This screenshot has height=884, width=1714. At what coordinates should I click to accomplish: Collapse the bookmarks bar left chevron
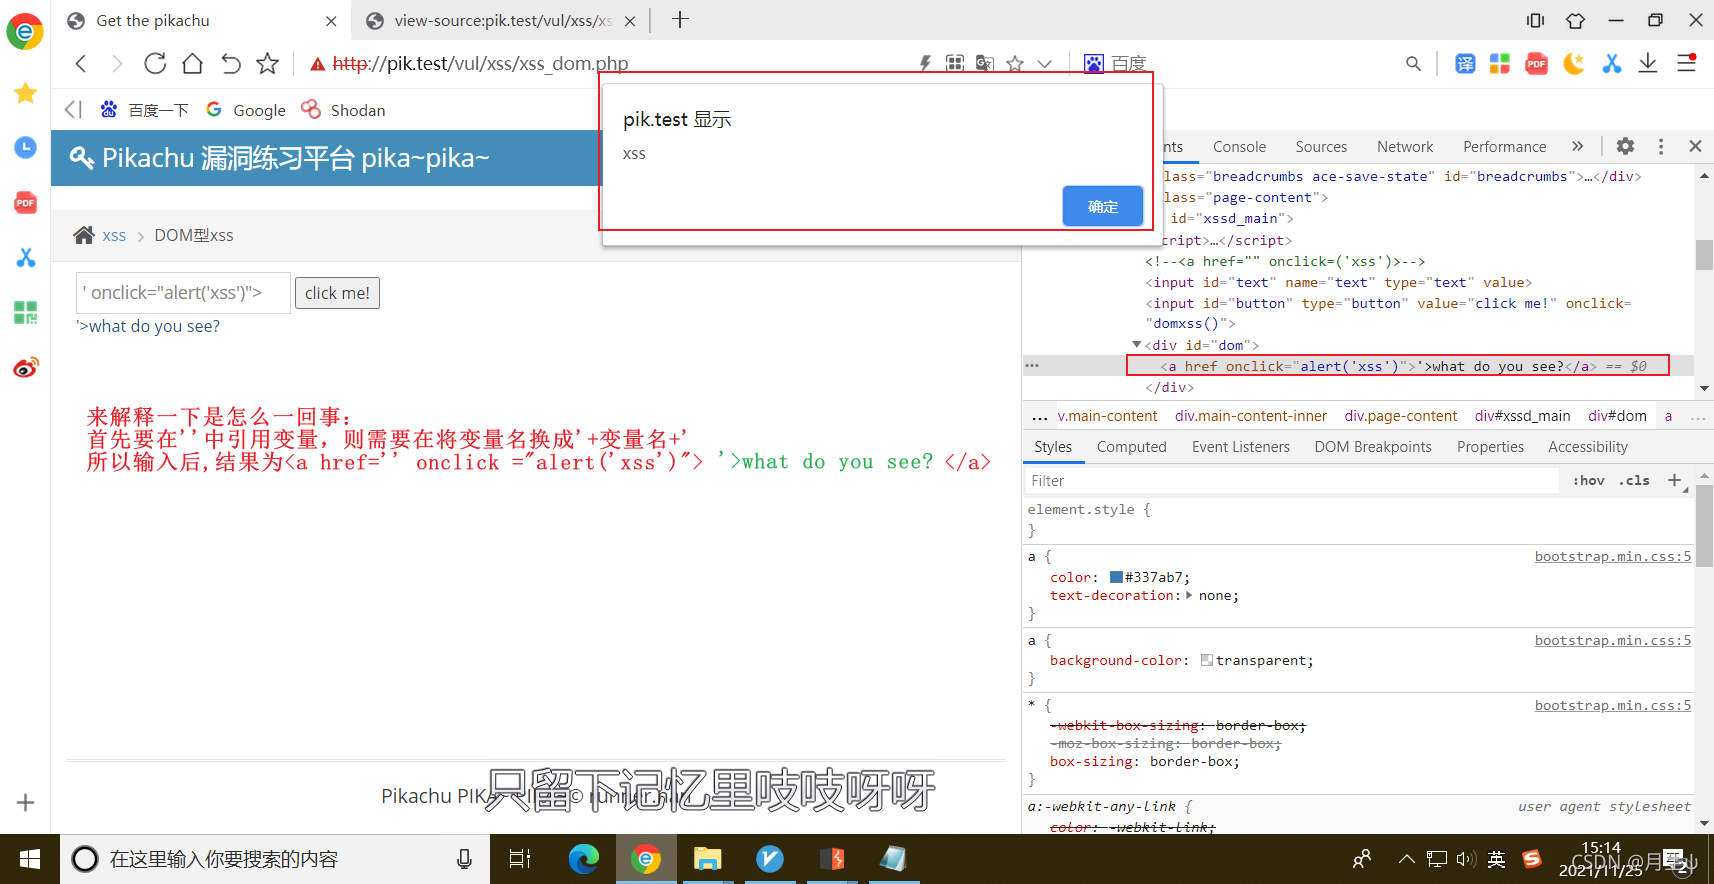point(73,110)
